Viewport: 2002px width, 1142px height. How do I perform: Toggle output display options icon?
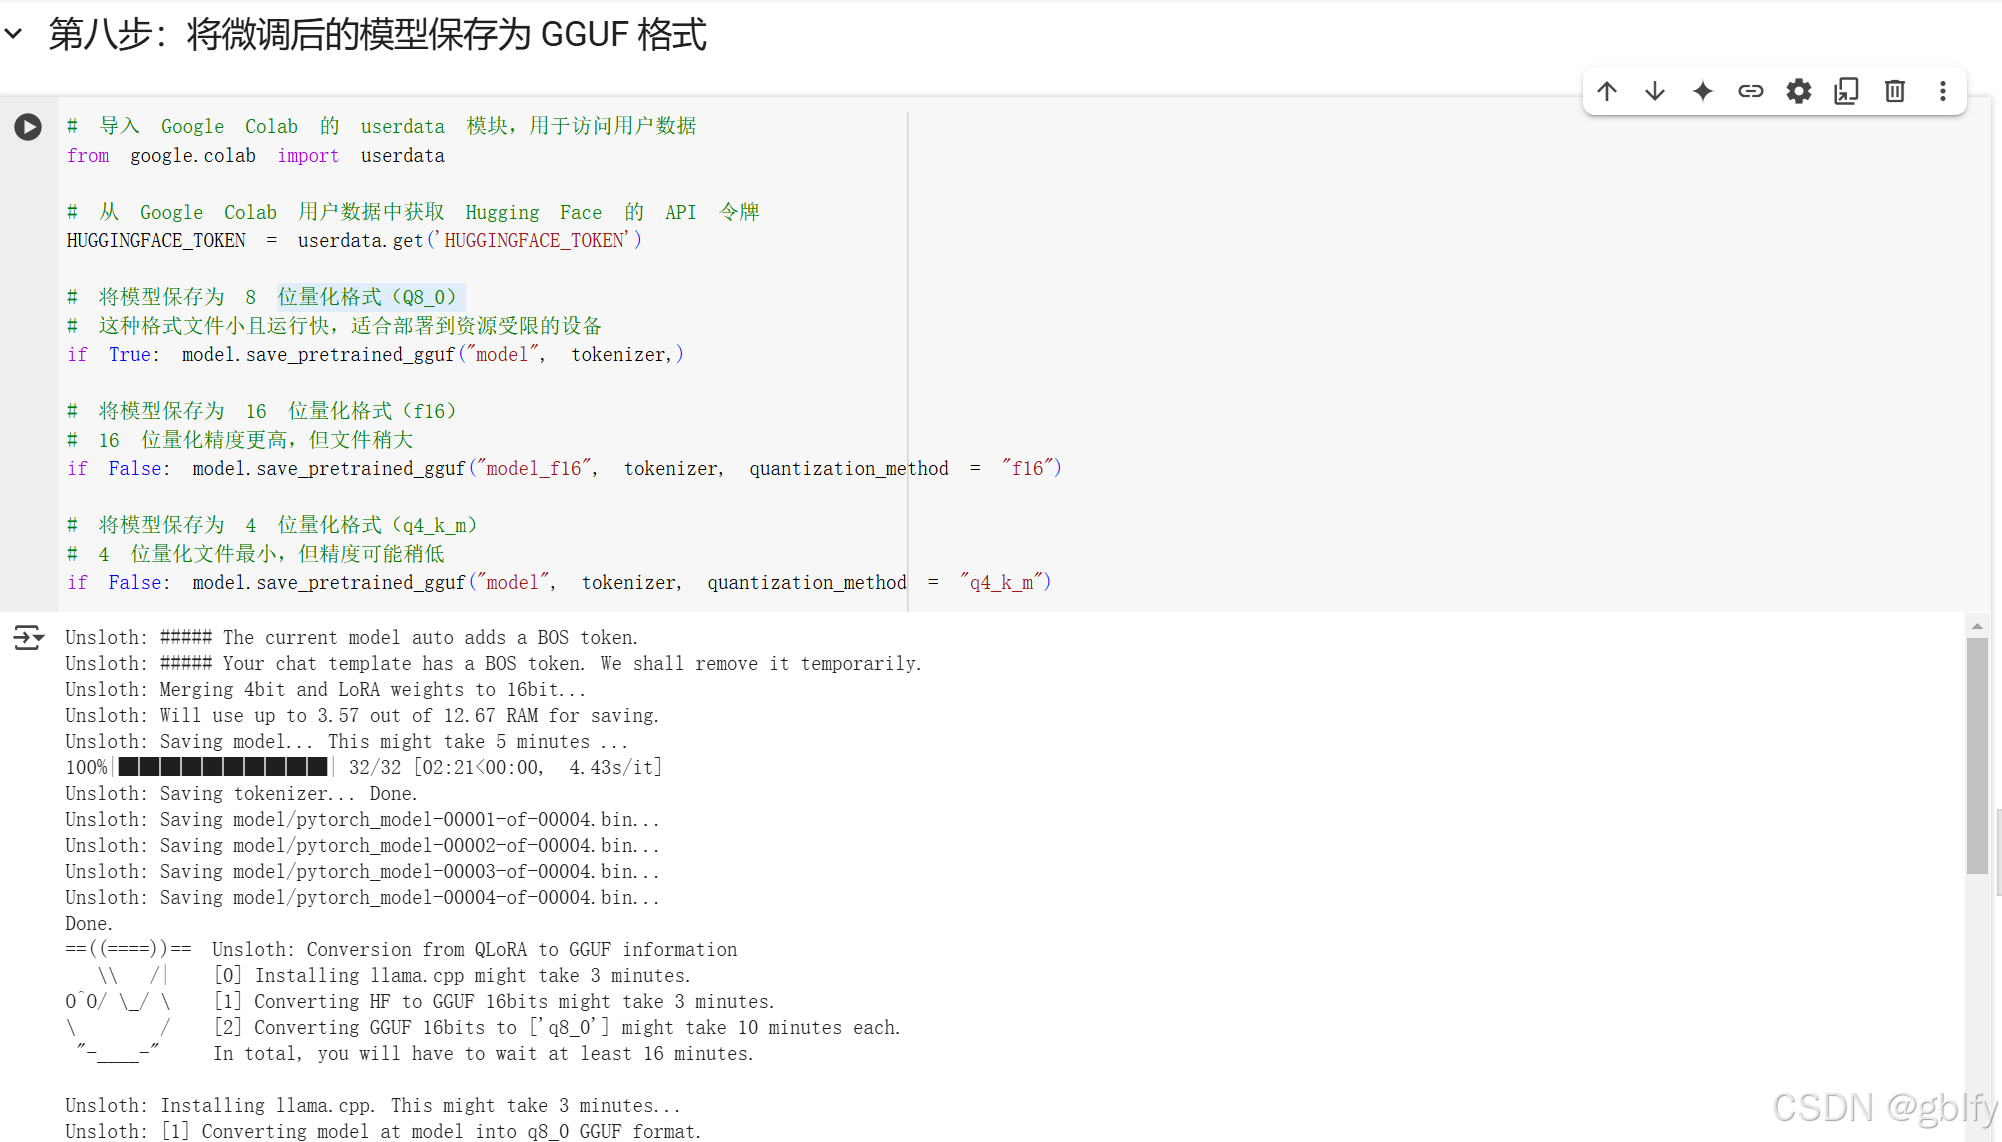click(x=28, y=637)
